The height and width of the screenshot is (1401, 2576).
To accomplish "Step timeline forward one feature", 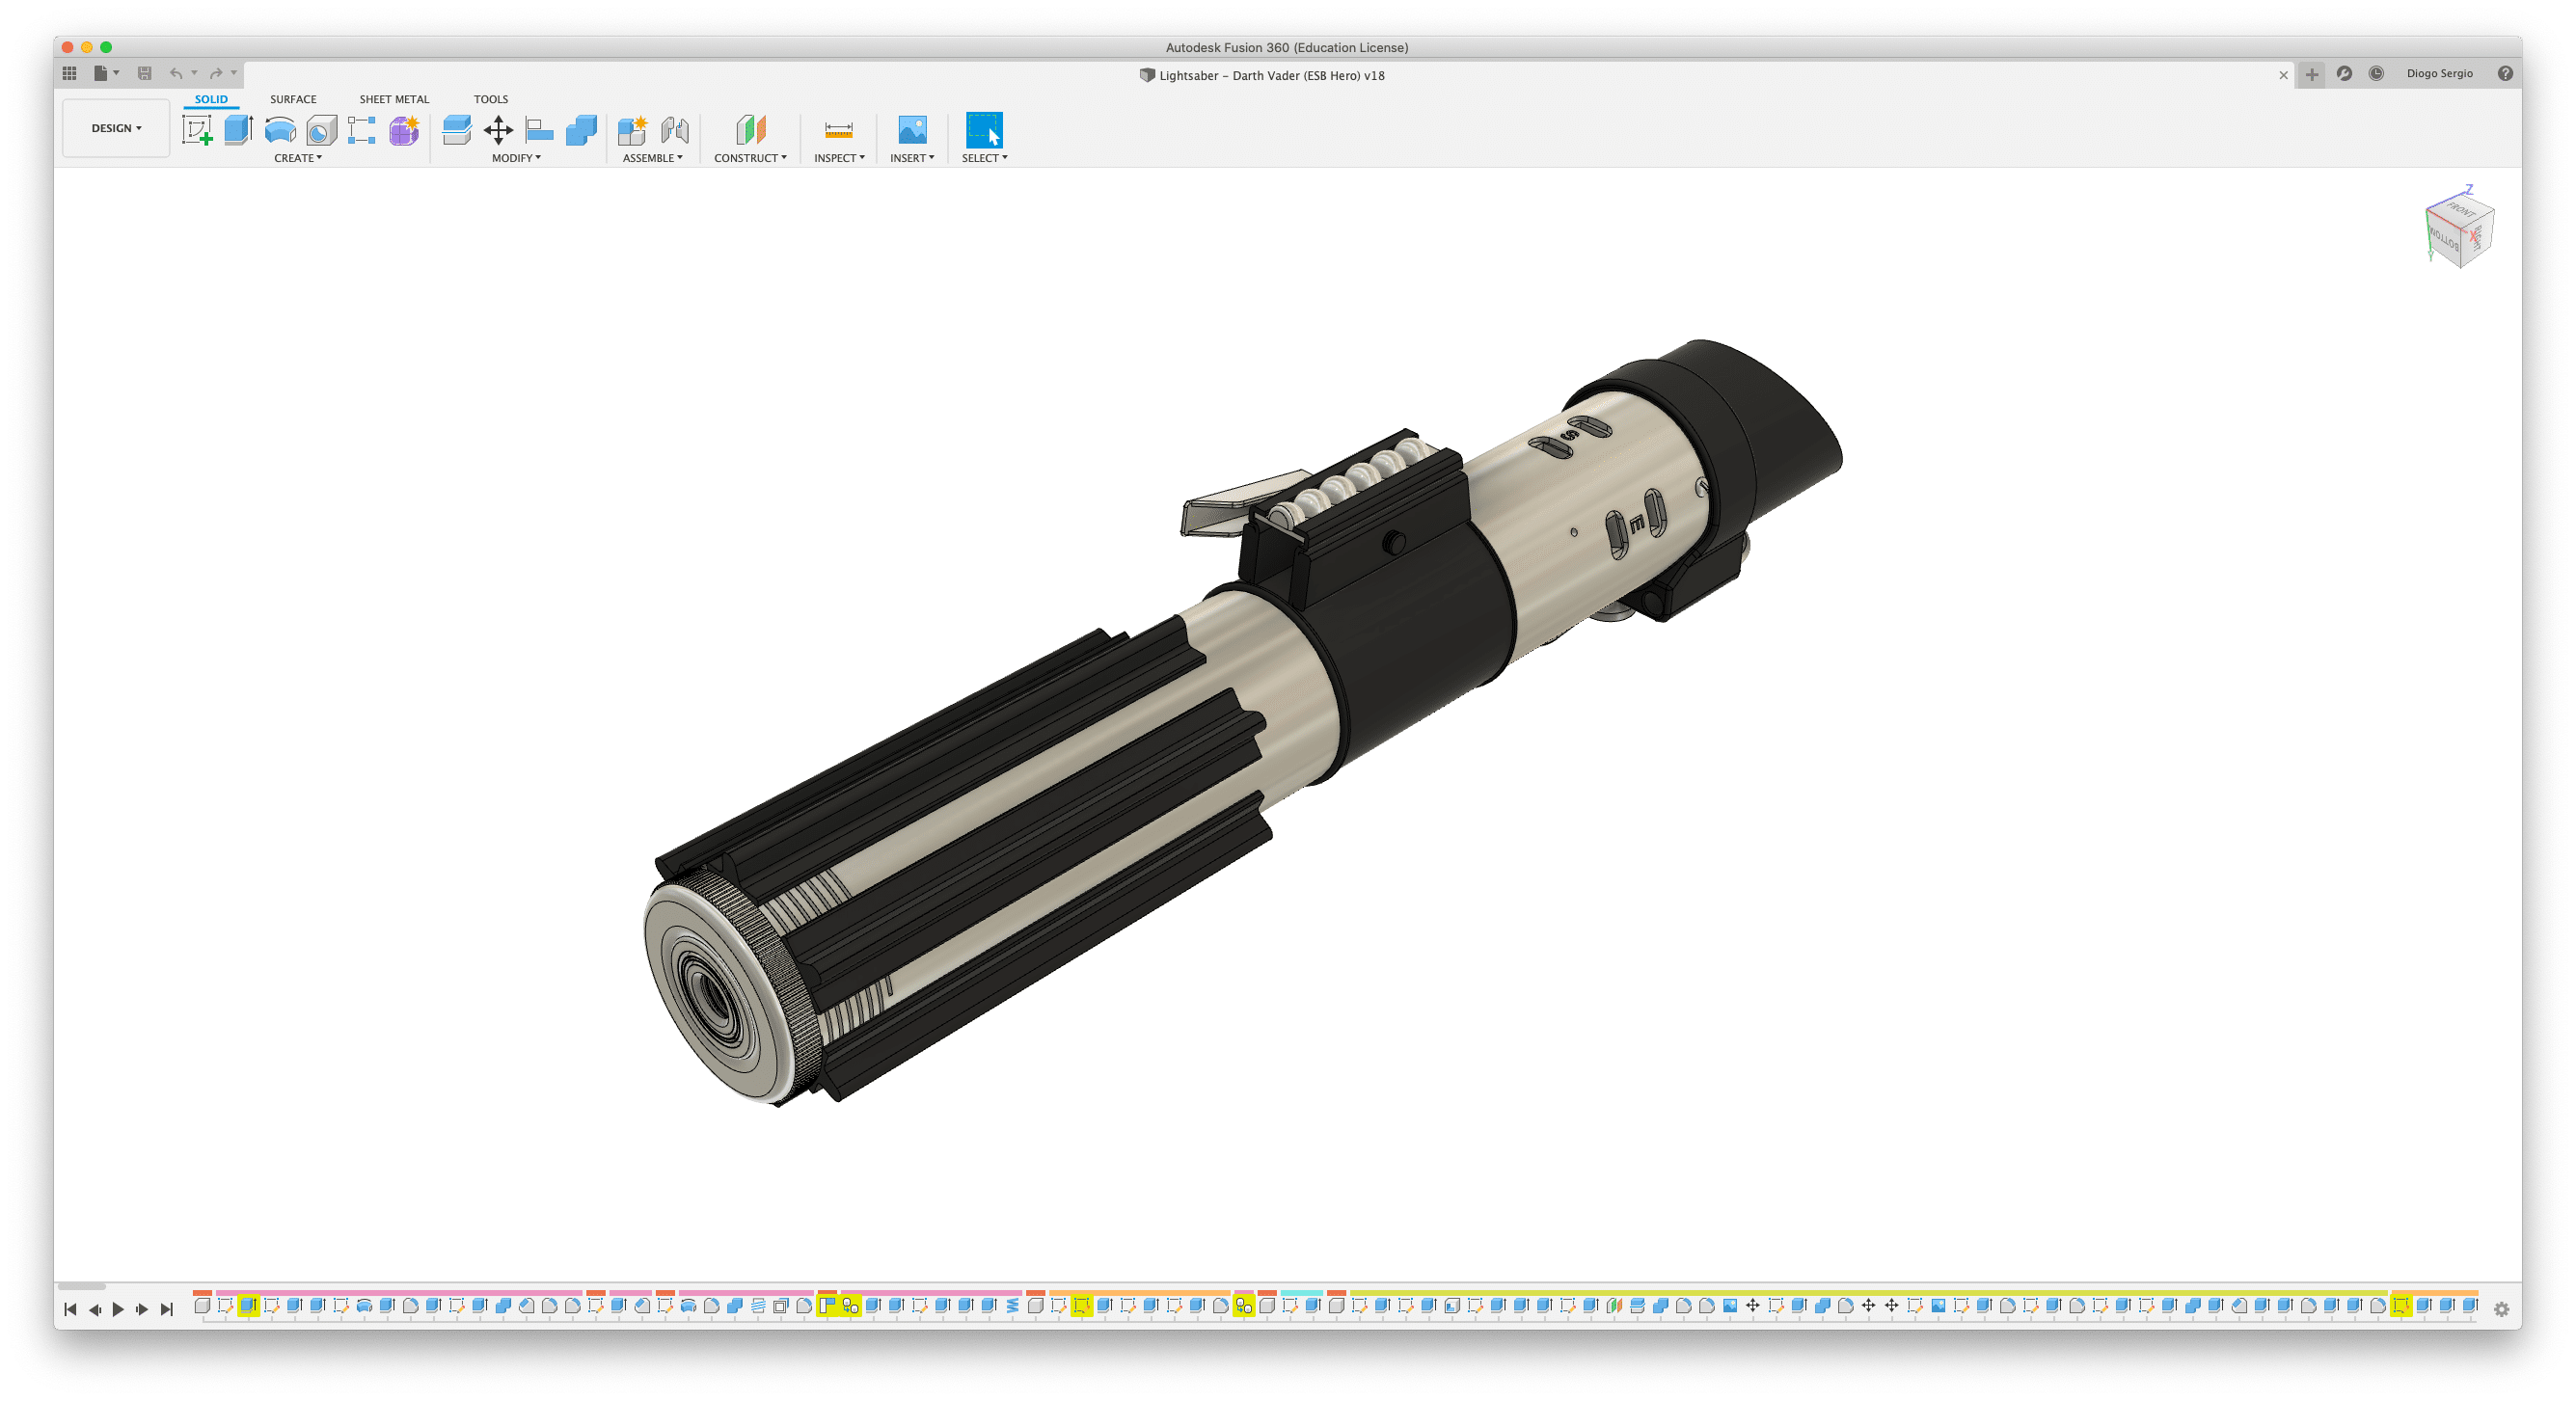I will point(142,1309).
